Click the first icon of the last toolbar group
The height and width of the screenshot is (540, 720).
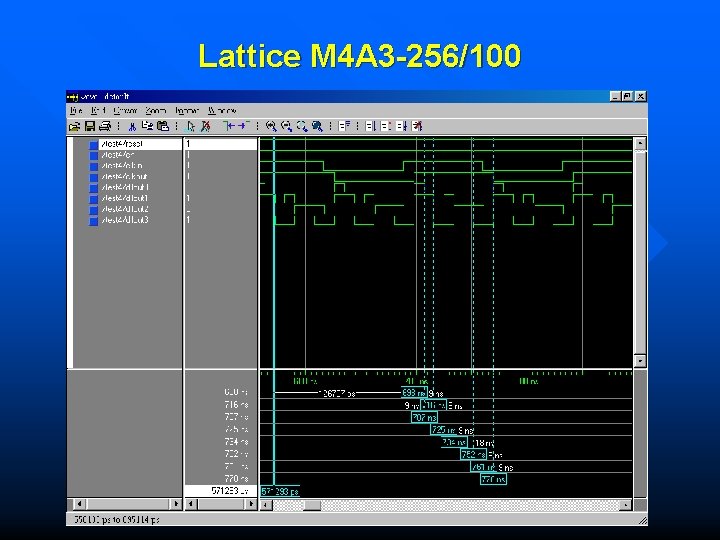pyautogui.click(x=371, y=126)
